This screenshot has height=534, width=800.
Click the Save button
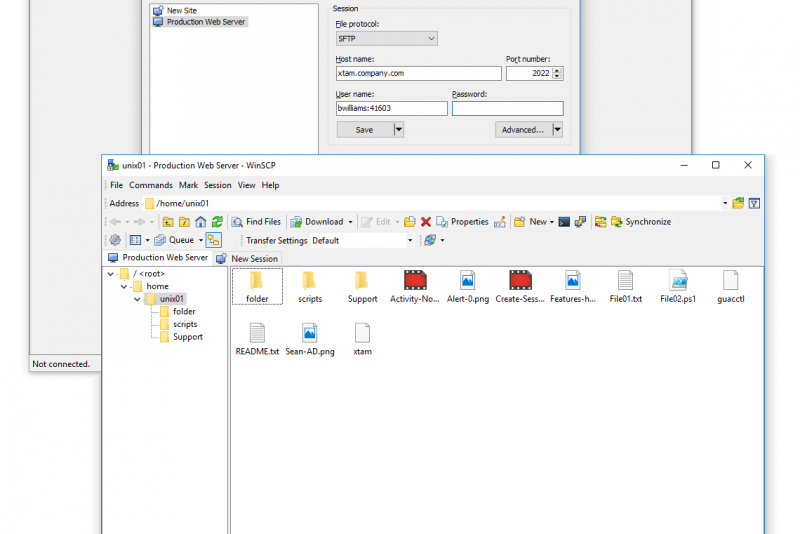(364, 129)
